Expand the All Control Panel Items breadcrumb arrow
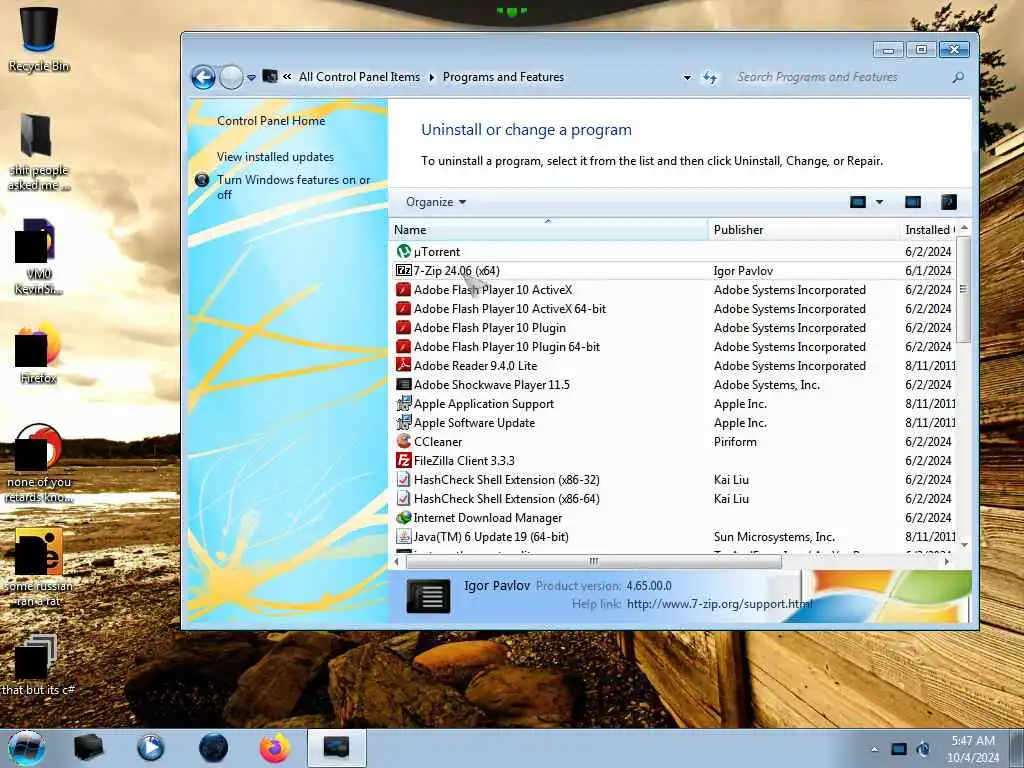Viewport: 1024px width, 768px height. 432,77
